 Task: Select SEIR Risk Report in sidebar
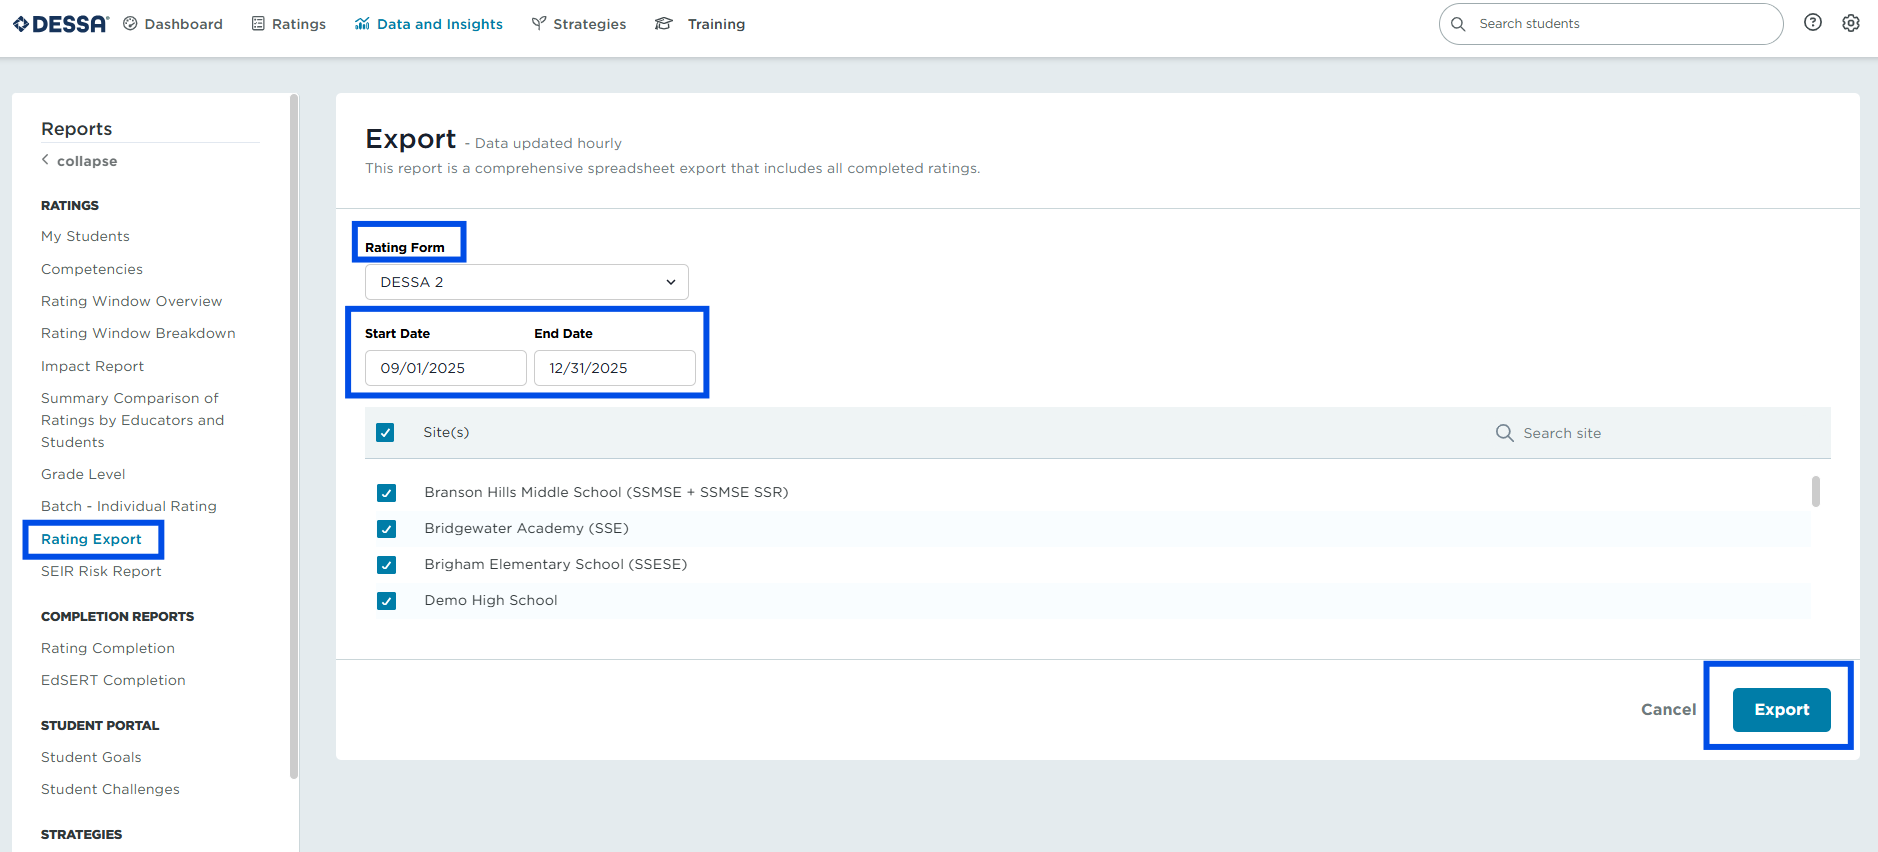click(101, 571)
